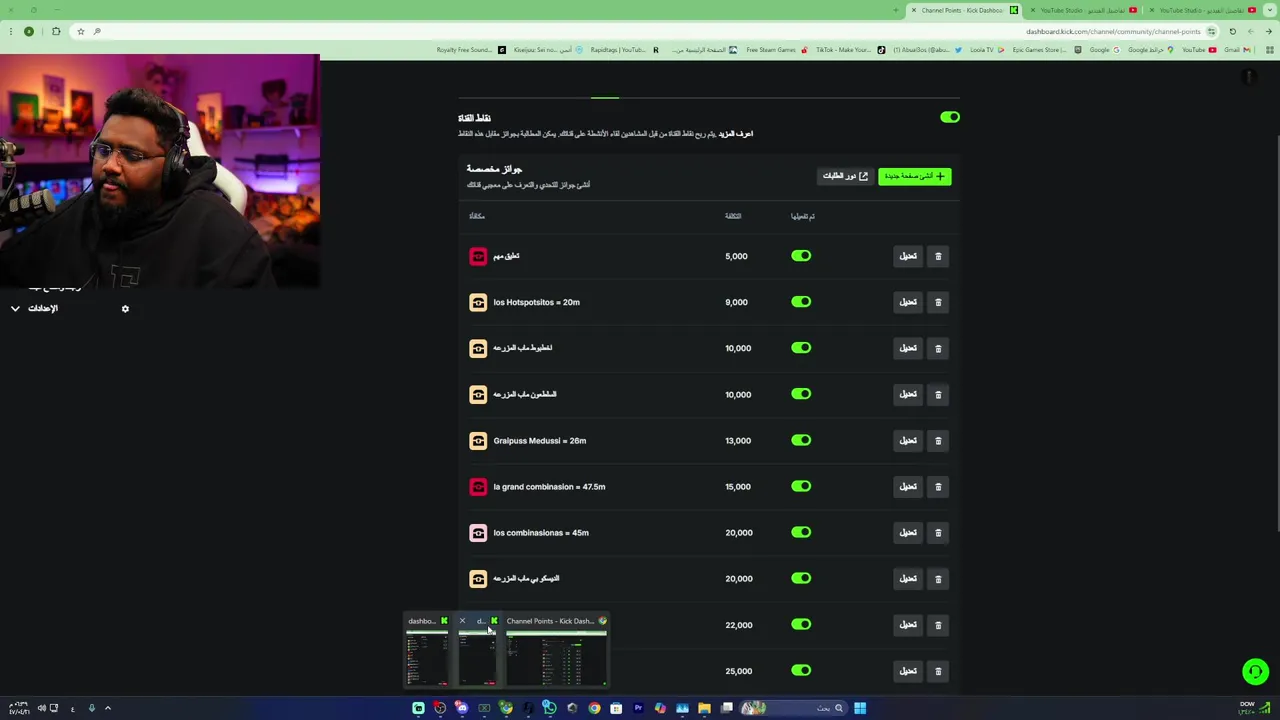Click the 'Graipuss Medussi = 26m' reward name
Screen dimensions: 1280x720
539,441
